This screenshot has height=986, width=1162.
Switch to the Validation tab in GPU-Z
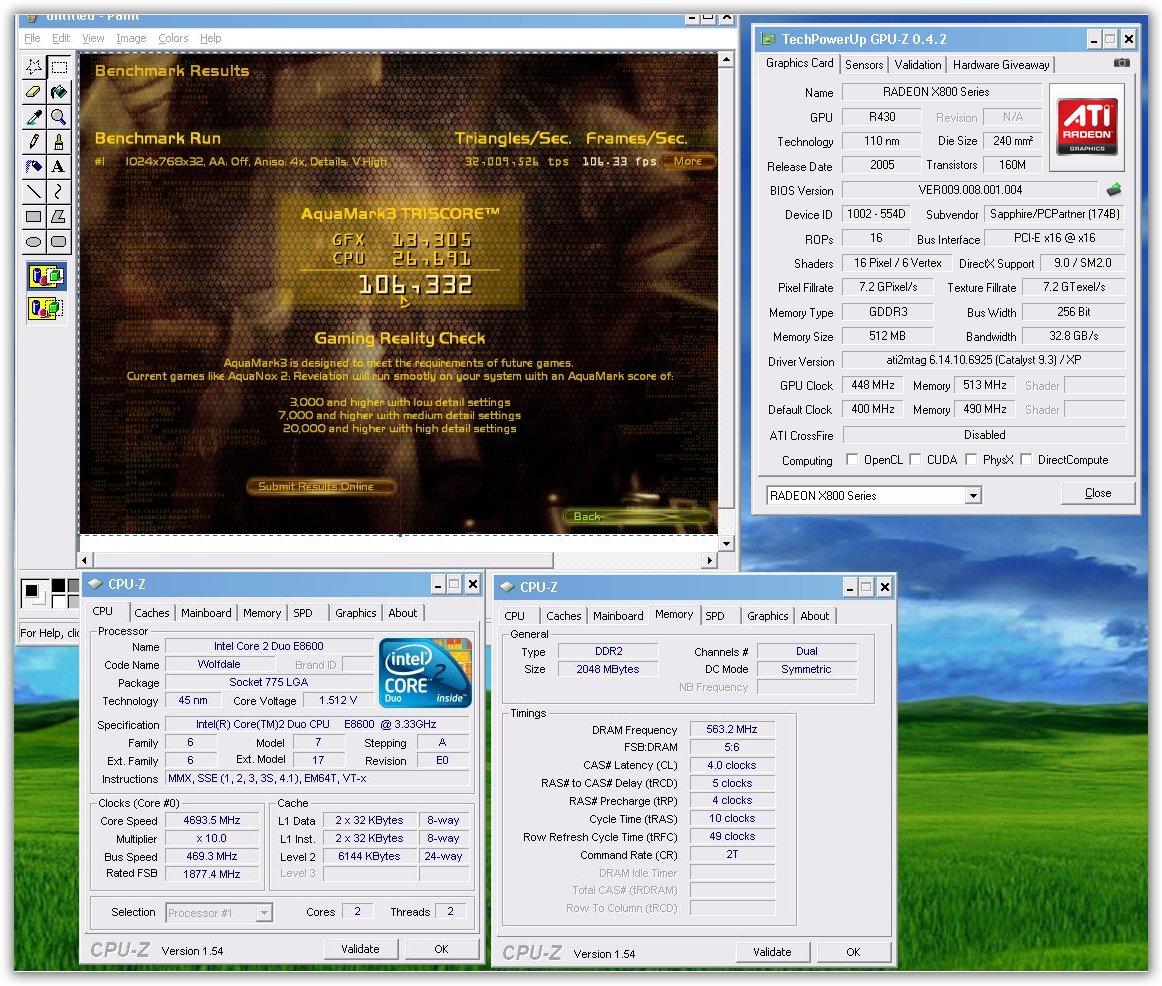[x=917, y=64]
